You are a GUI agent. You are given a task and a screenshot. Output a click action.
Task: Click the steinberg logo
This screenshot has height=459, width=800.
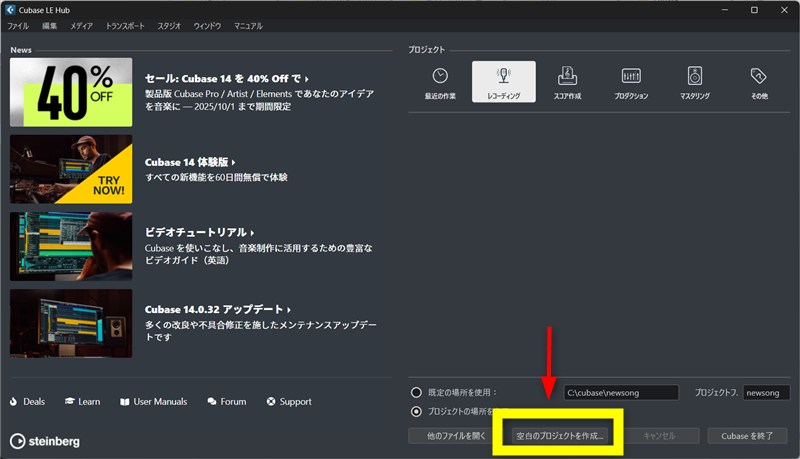click(x=45, y=441)
